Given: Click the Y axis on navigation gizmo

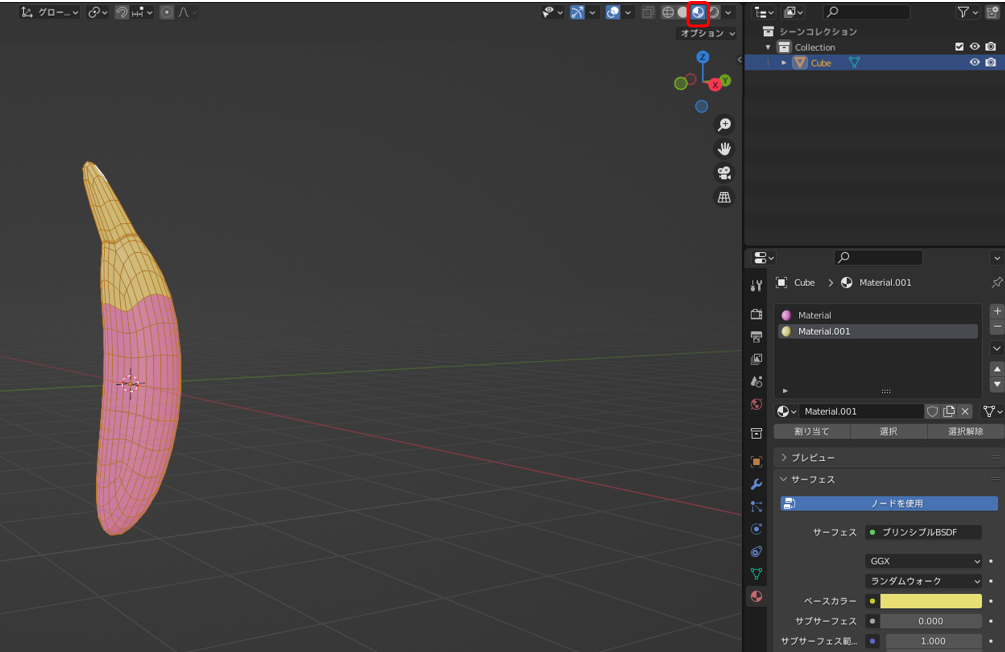Looking at the screenshot, I should point(725,80).
